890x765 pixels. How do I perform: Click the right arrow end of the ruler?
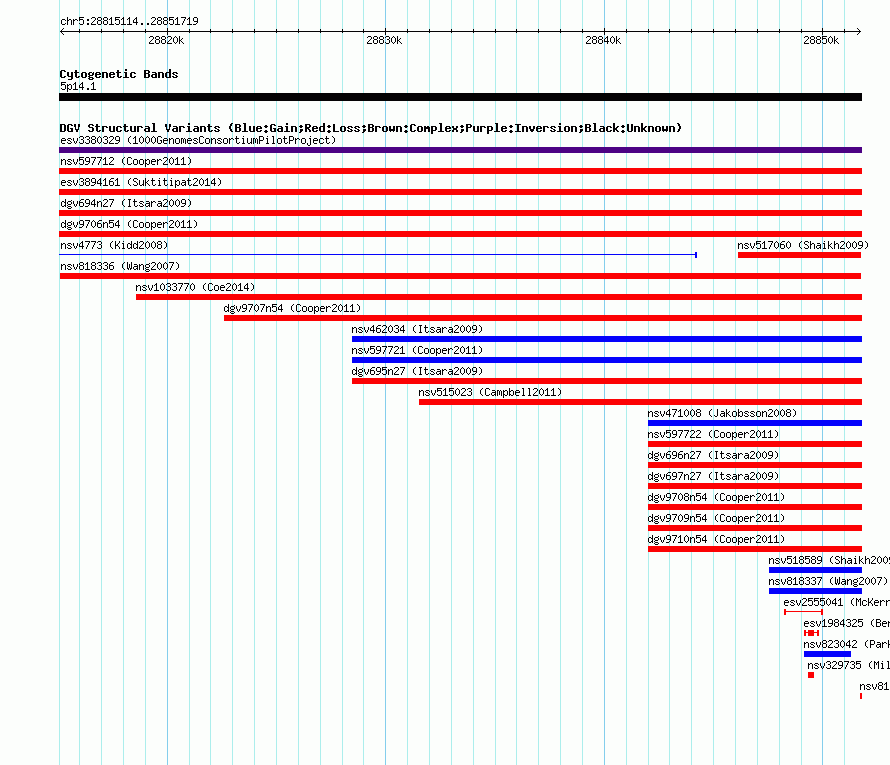coord(858,31)
